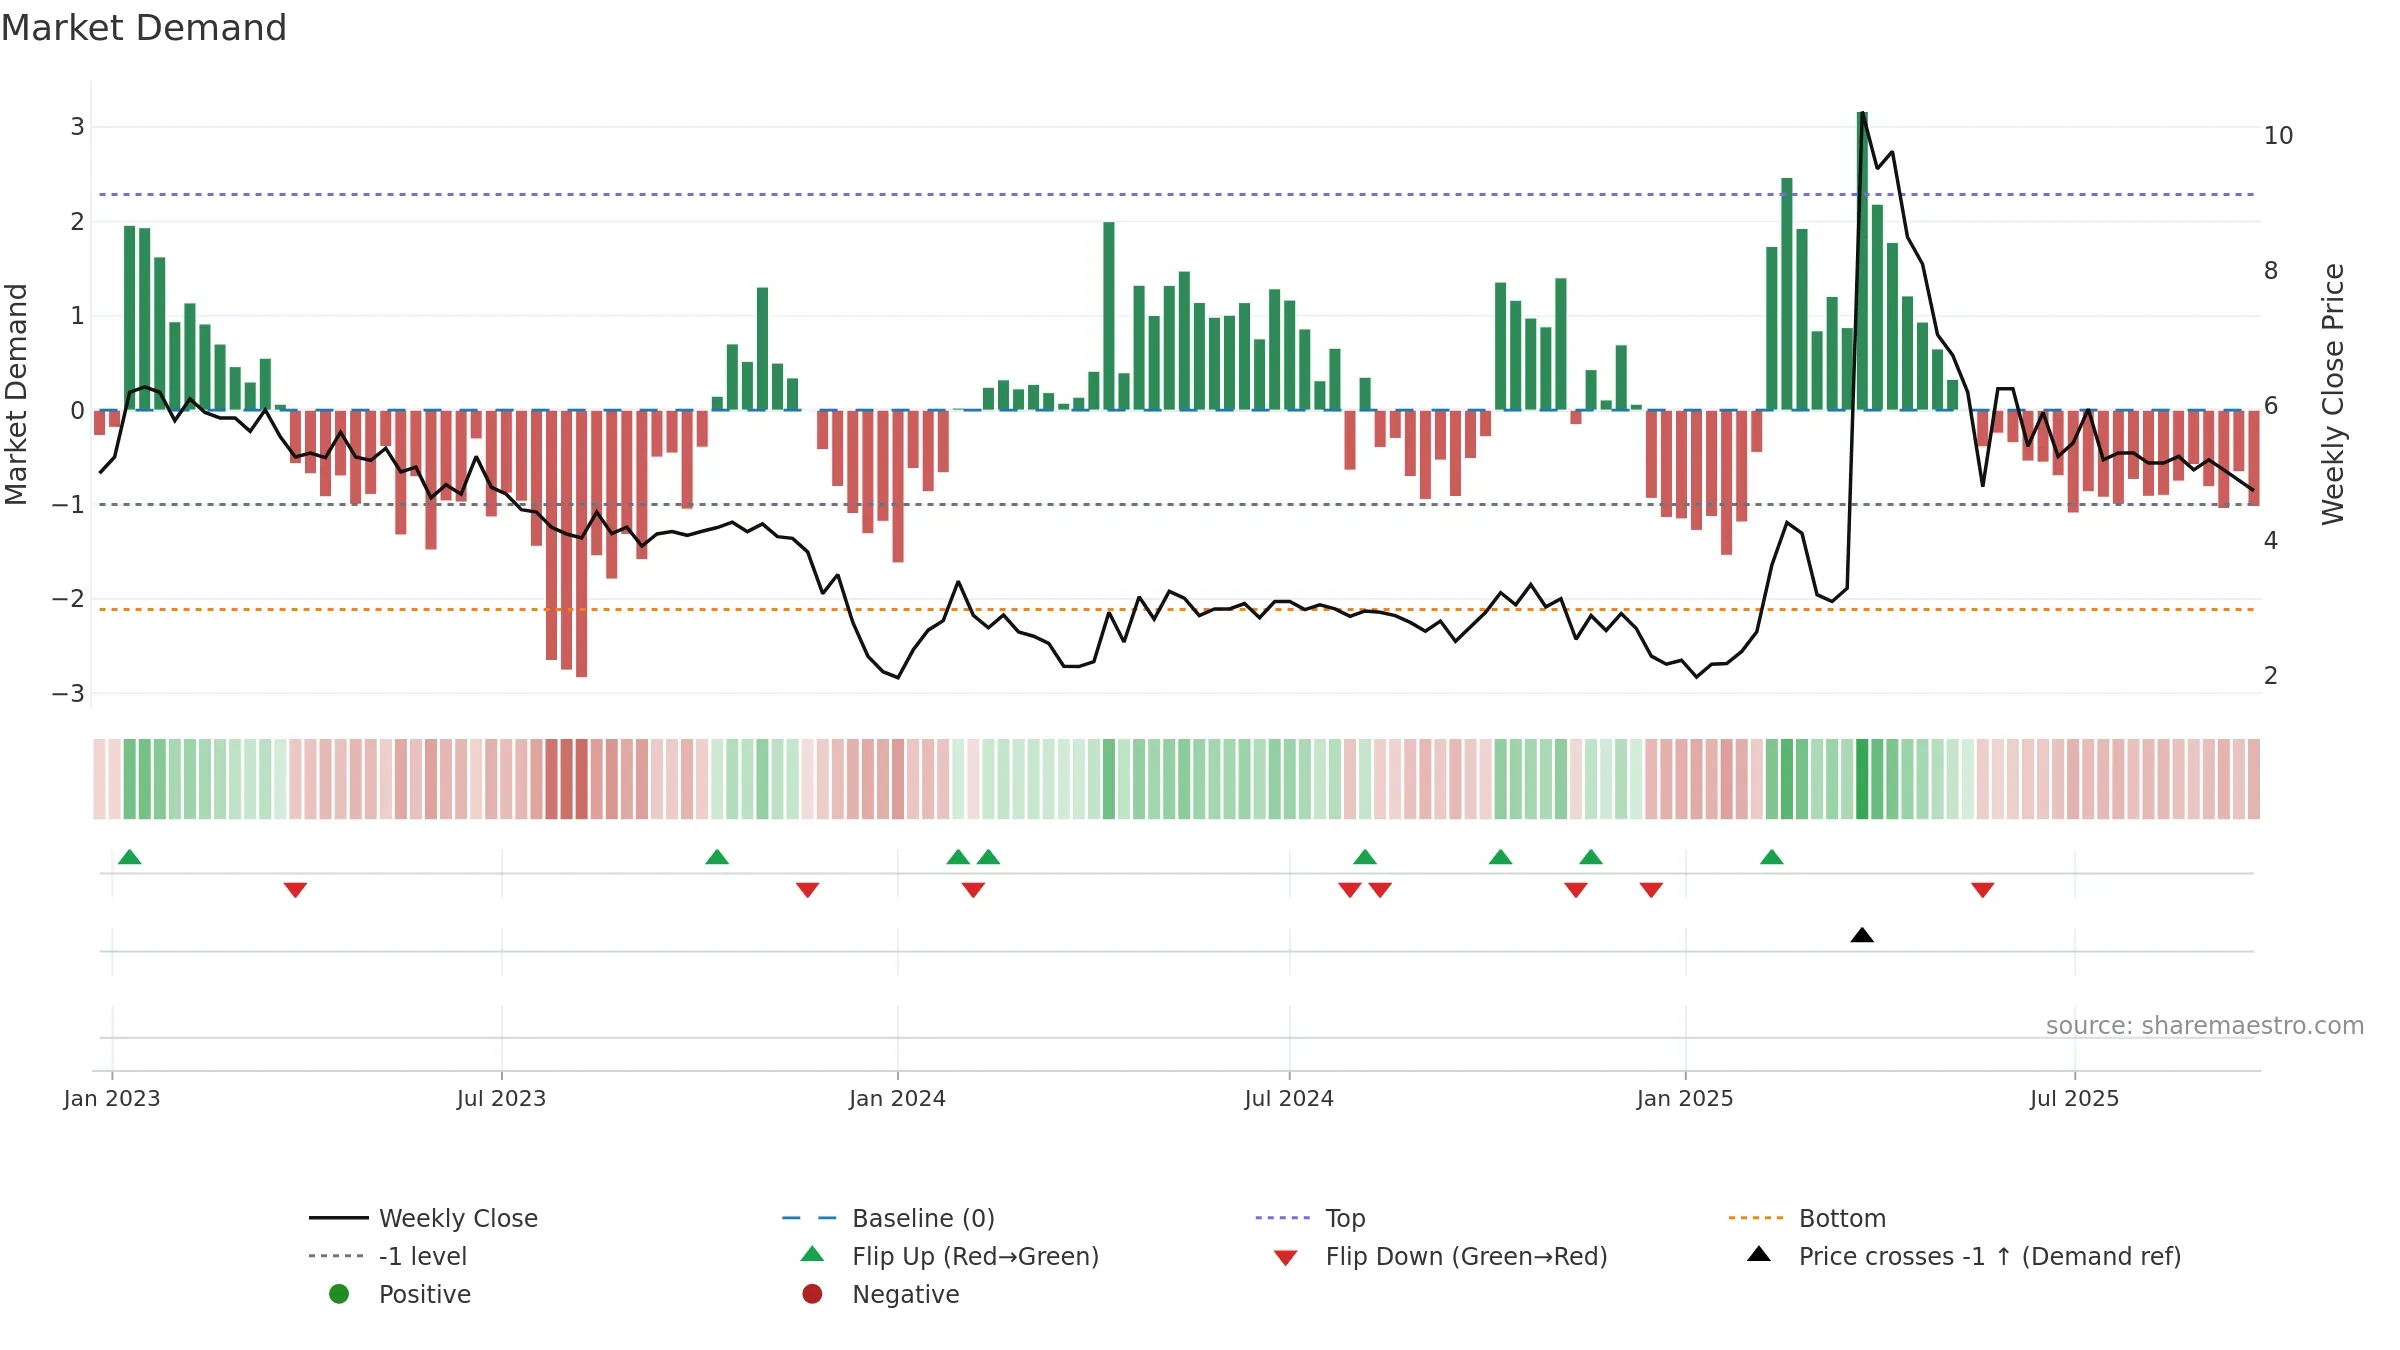
Task: Click the Jan 2023 x-axis label
Action: [112, 1099]
